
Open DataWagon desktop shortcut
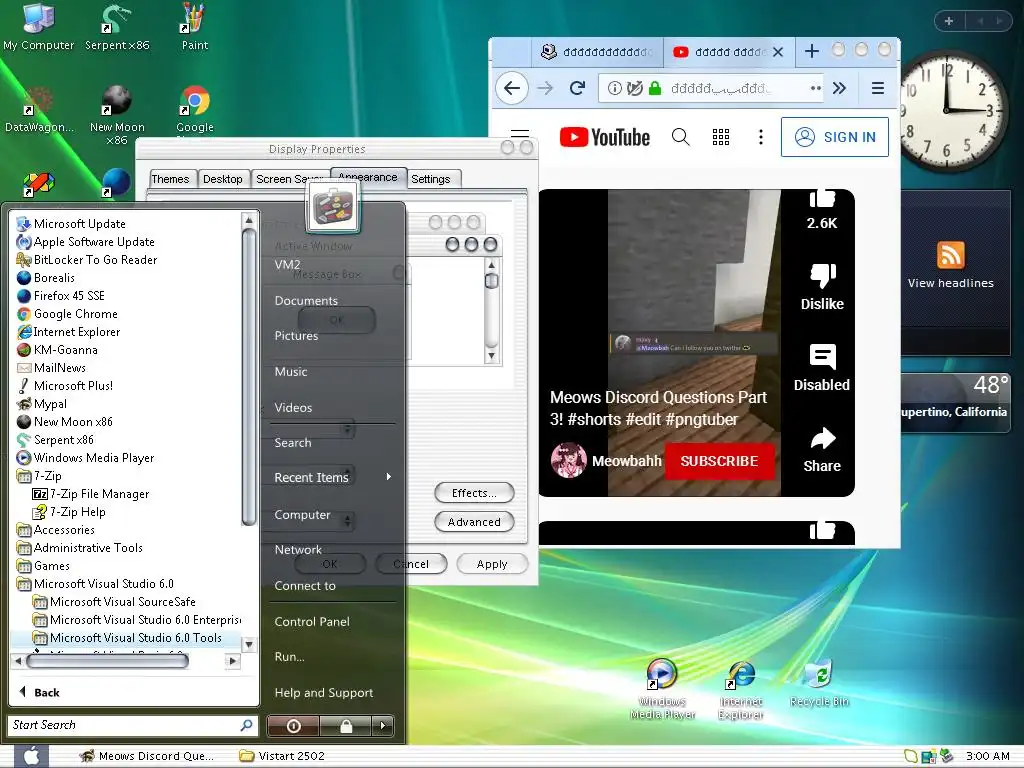point(39,109)
